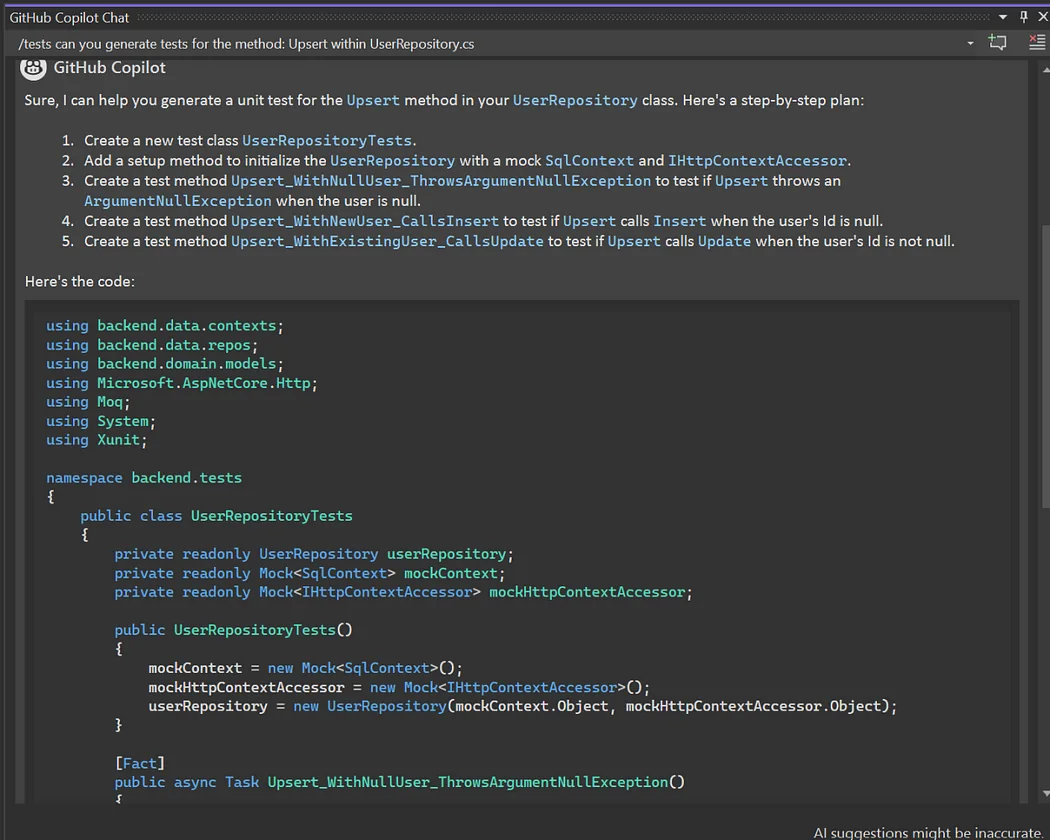The width and height of the screenshot is (1050, 840).
Task: Click the "using backend.domain.models;" code line
Action: pos(165,364)
